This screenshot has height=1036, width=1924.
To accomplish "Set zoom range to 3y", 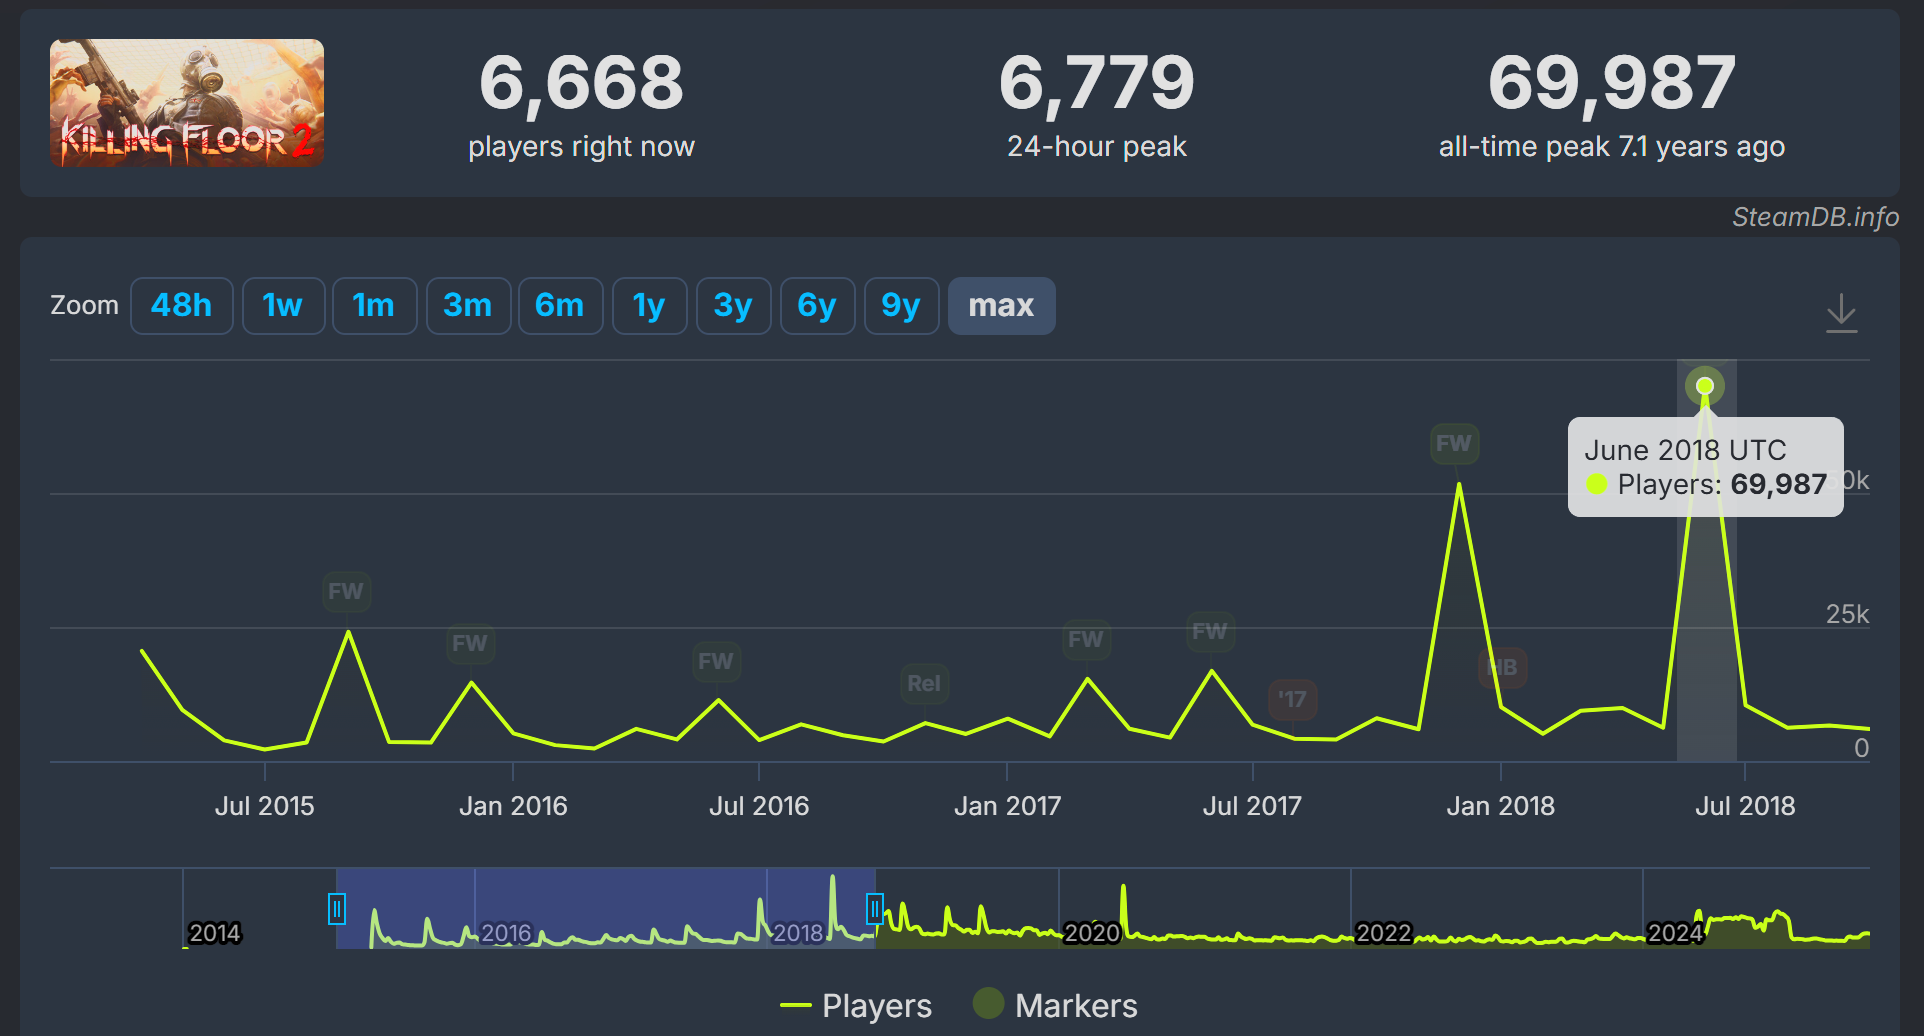I will [x=733, y=305].
